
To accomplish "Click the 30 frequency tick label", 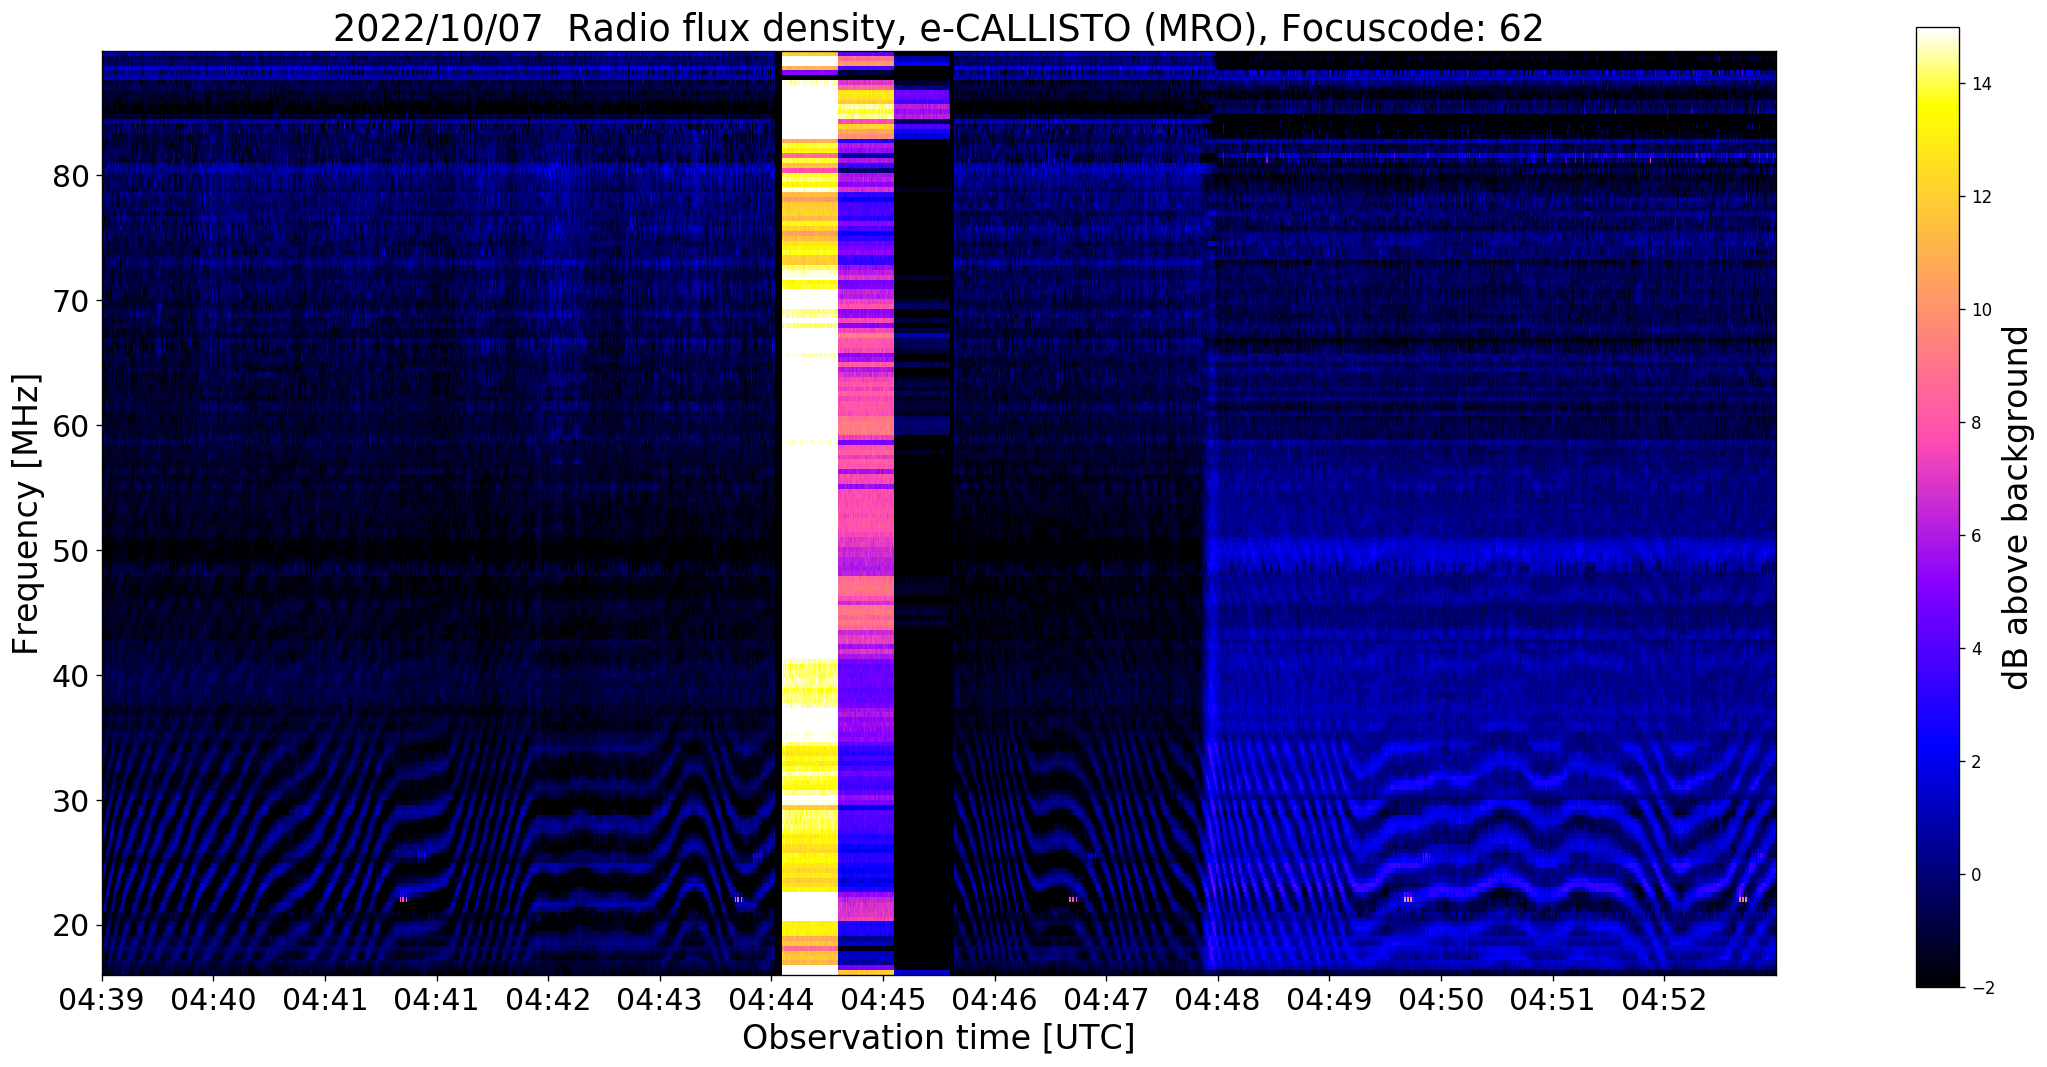I will tap(71, 801).
